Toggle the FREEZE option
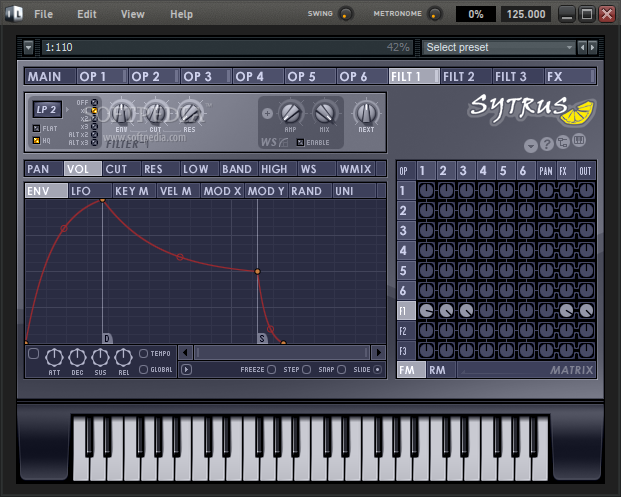The height and width of the screenshot is (497, 621). 271,369
